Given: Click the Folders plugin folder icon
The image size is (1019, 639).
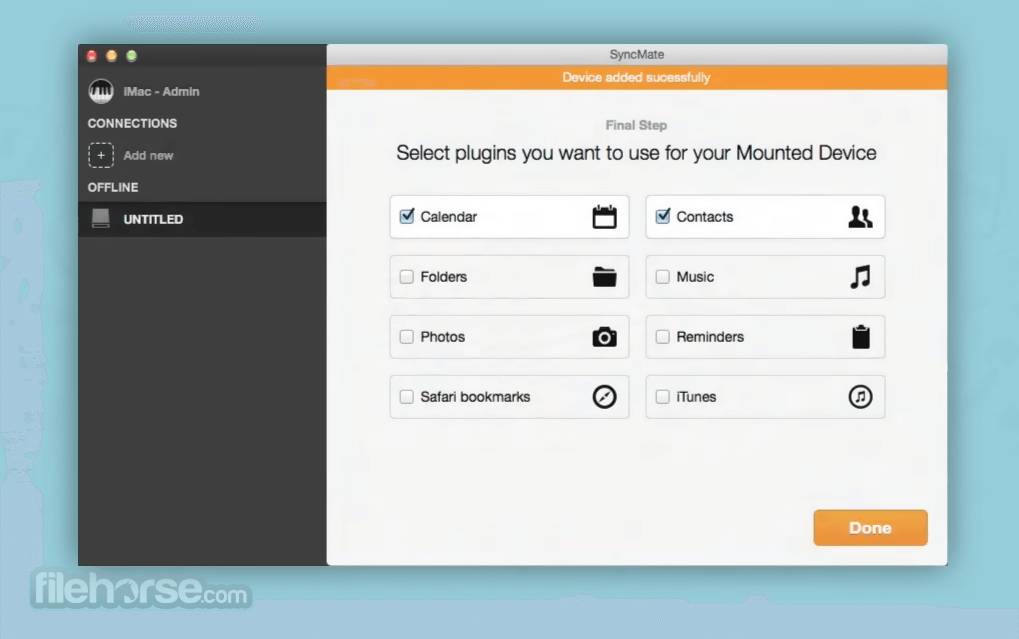Looking at the screenshot, I should pyautogui.click(x=604, y=277).
